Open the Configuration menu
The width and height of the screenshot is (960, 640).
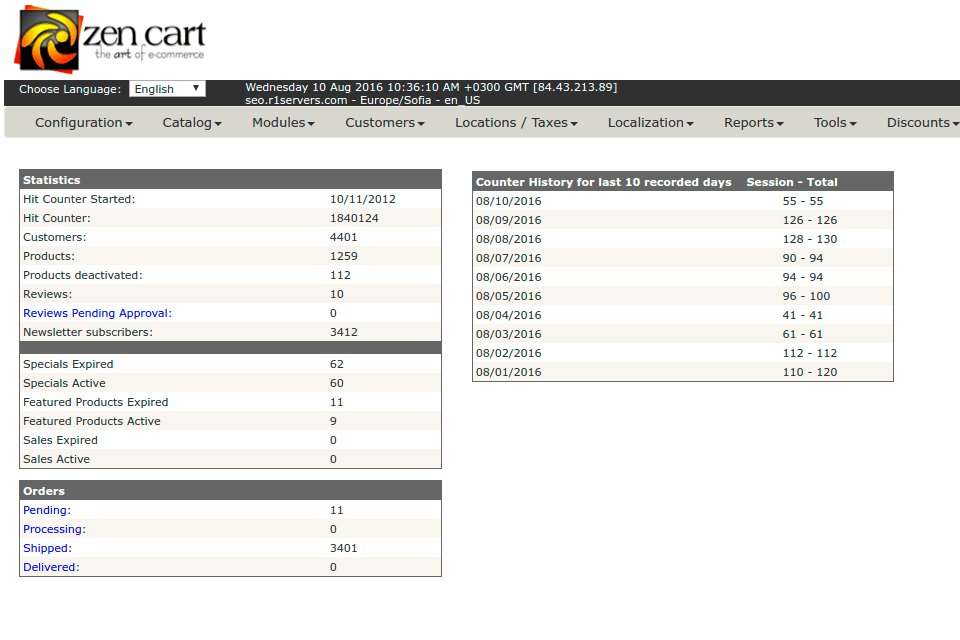84,123
